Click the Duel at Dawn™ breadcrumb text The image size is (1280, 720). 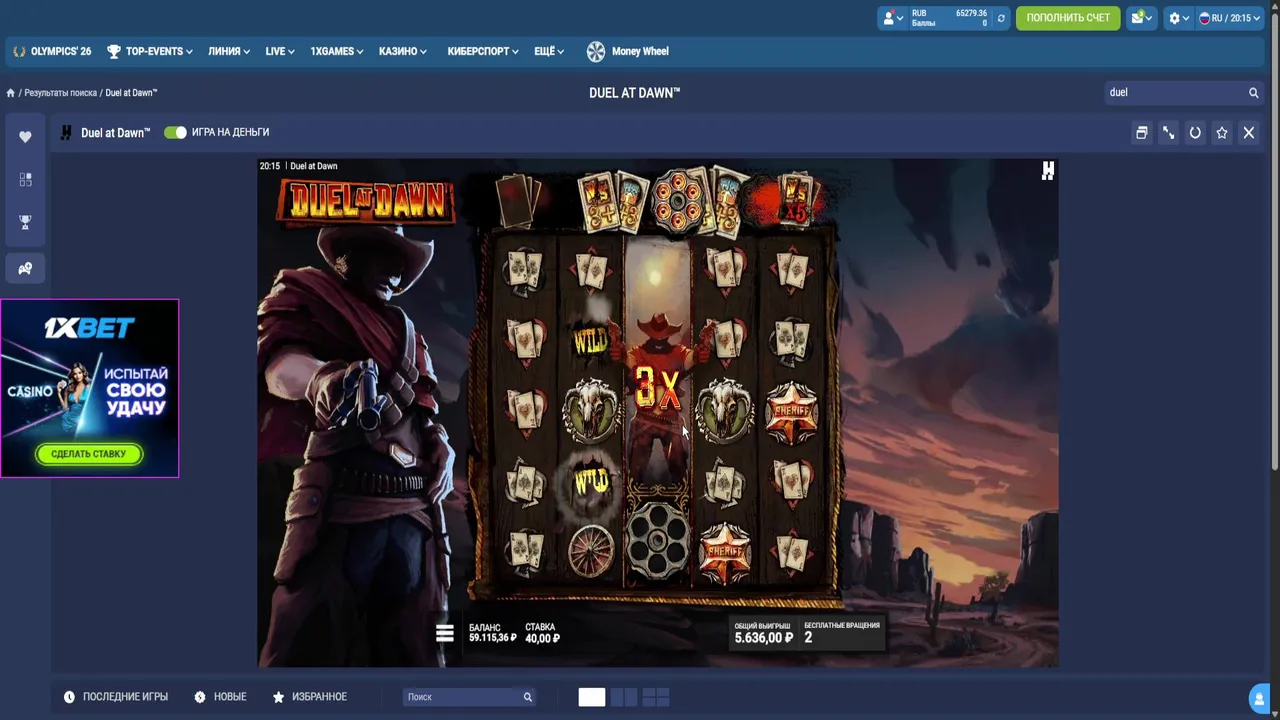pyautogui.click(x=132, y=93)
